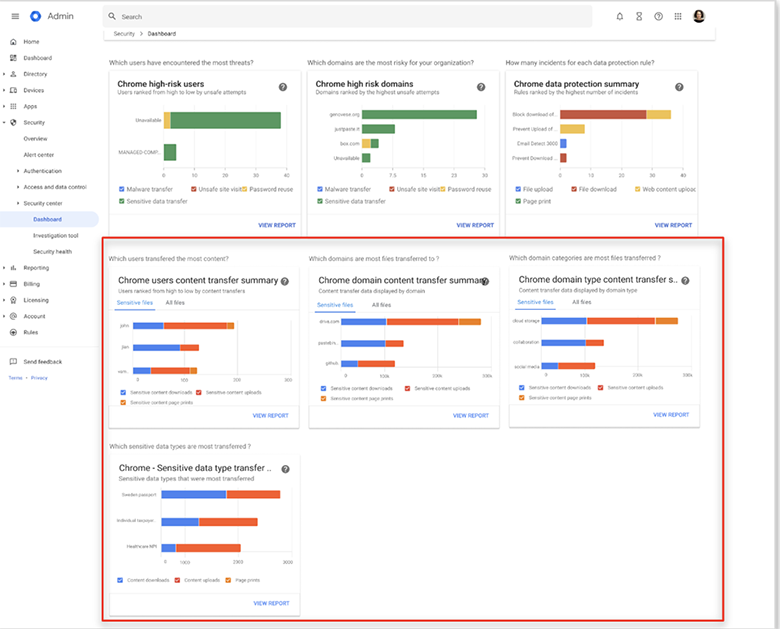Viewport: 780px width, 629px height.
Task: View report for Chrome high-risk users
Action: [277, 225]
